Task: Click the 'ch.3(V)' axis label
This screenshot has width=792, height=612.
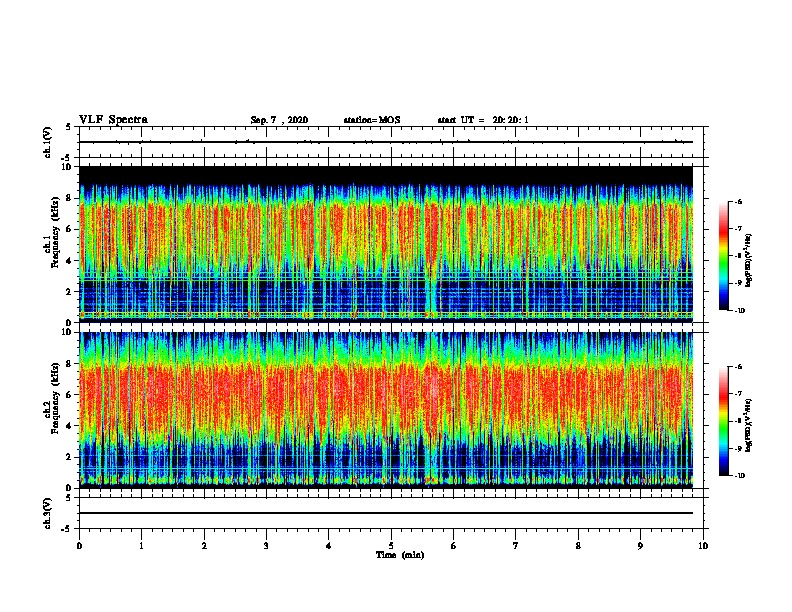Action: click(x=48, y=513)
